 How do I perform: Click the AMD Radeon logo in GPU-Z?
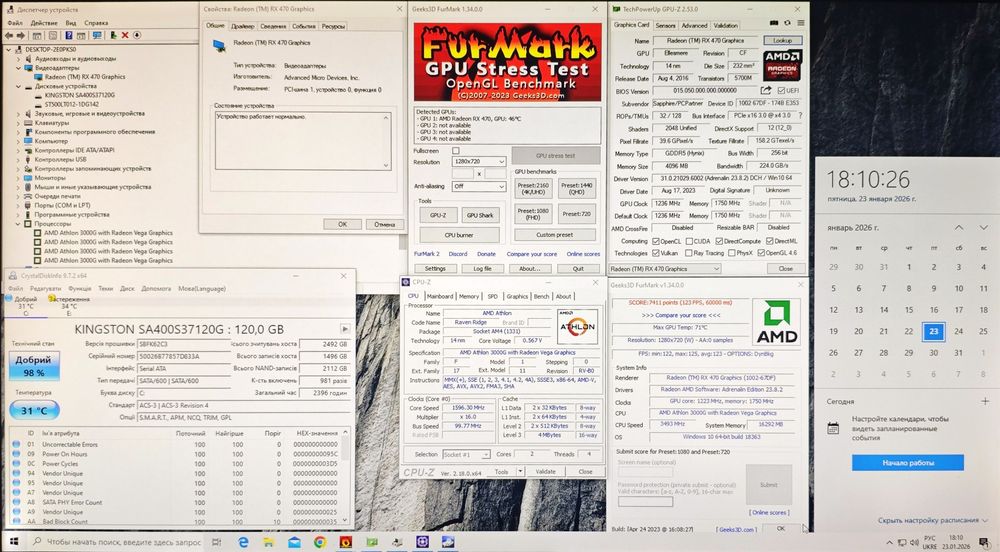[x=782, y=64]
